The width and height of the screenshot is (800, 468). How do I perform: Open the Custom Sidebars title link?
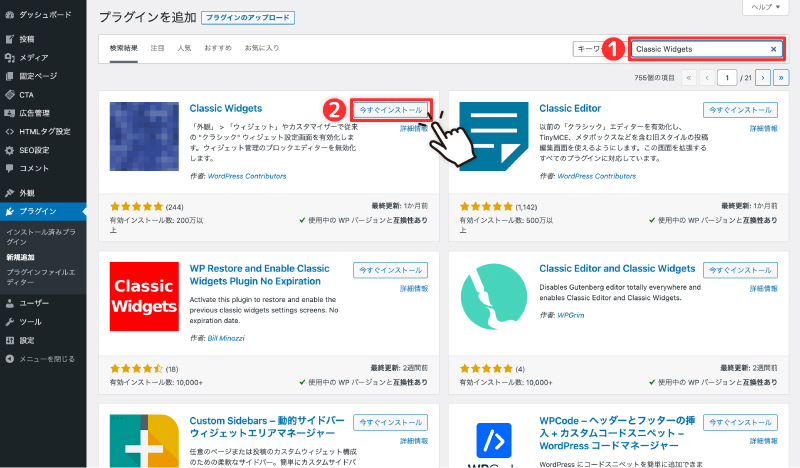click(x=267, y=427)
